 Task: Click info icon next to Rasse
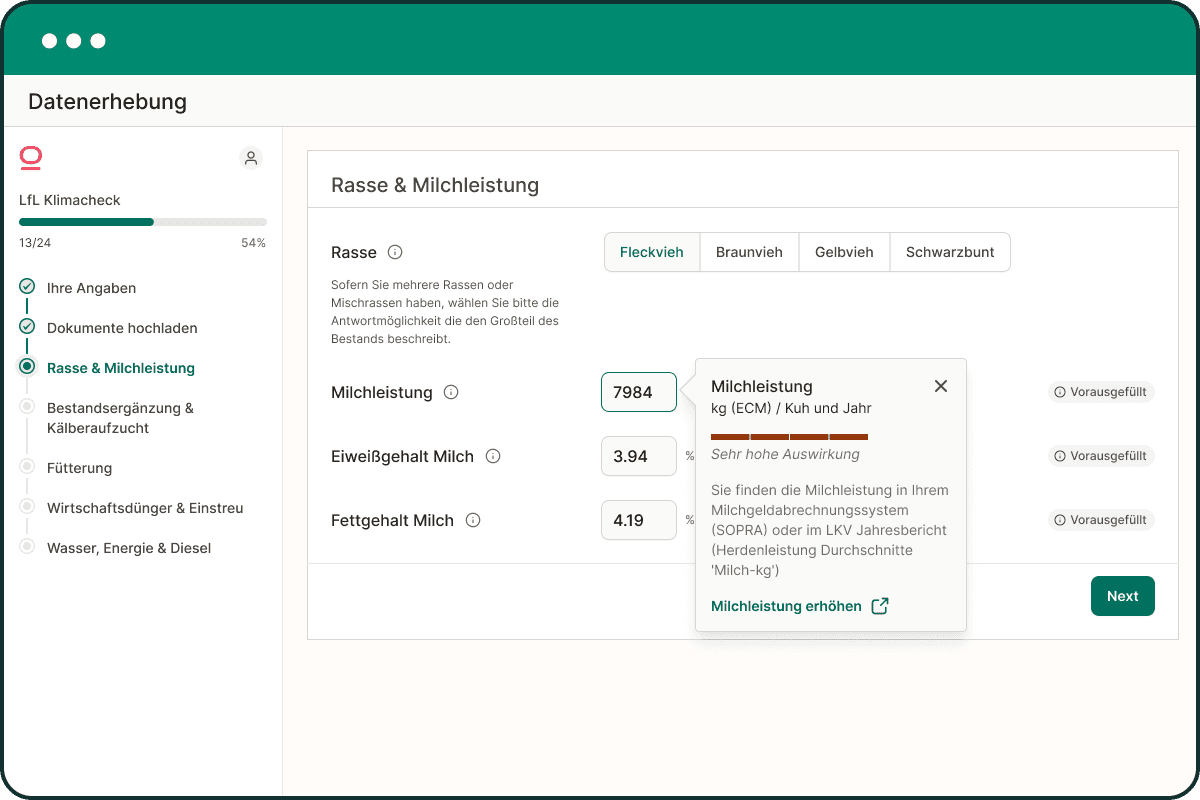[395, 252]
